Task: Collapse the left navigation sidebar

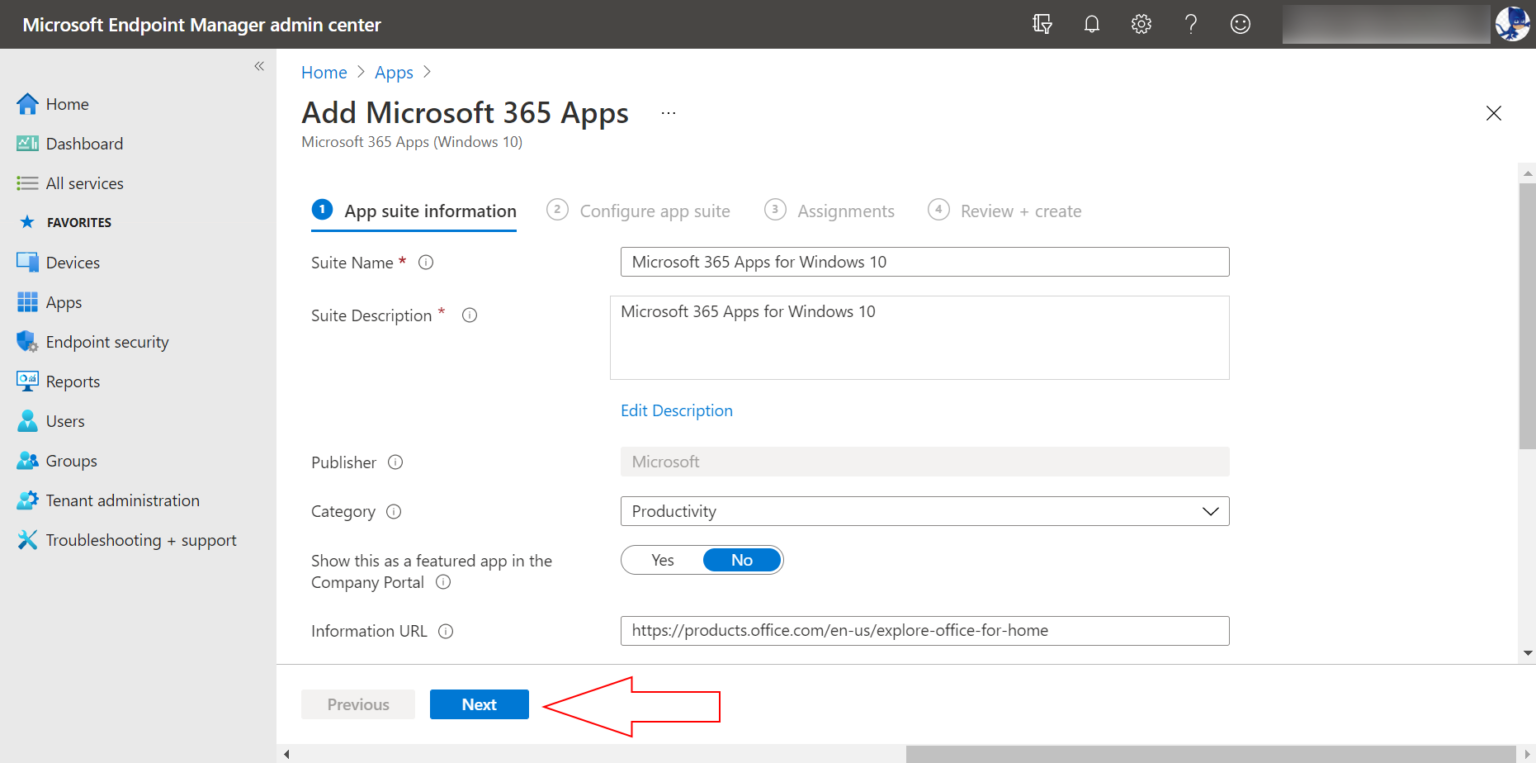Action: click(x=259, y=66)
